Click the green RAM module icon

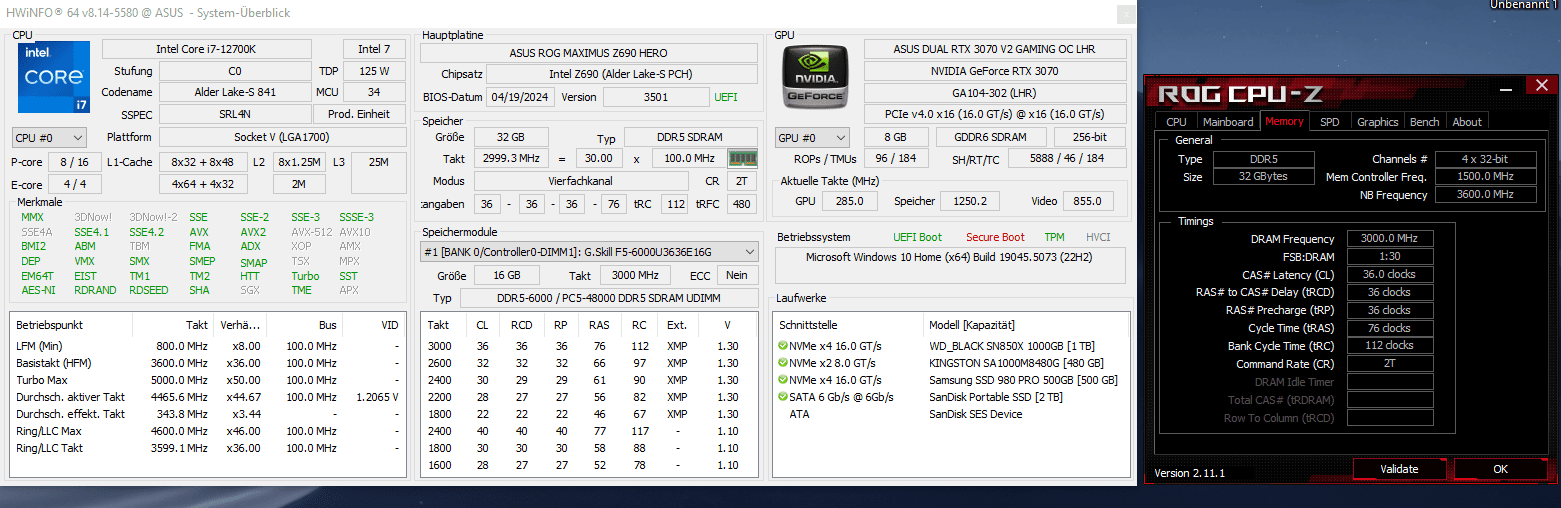tap(741, 158)
